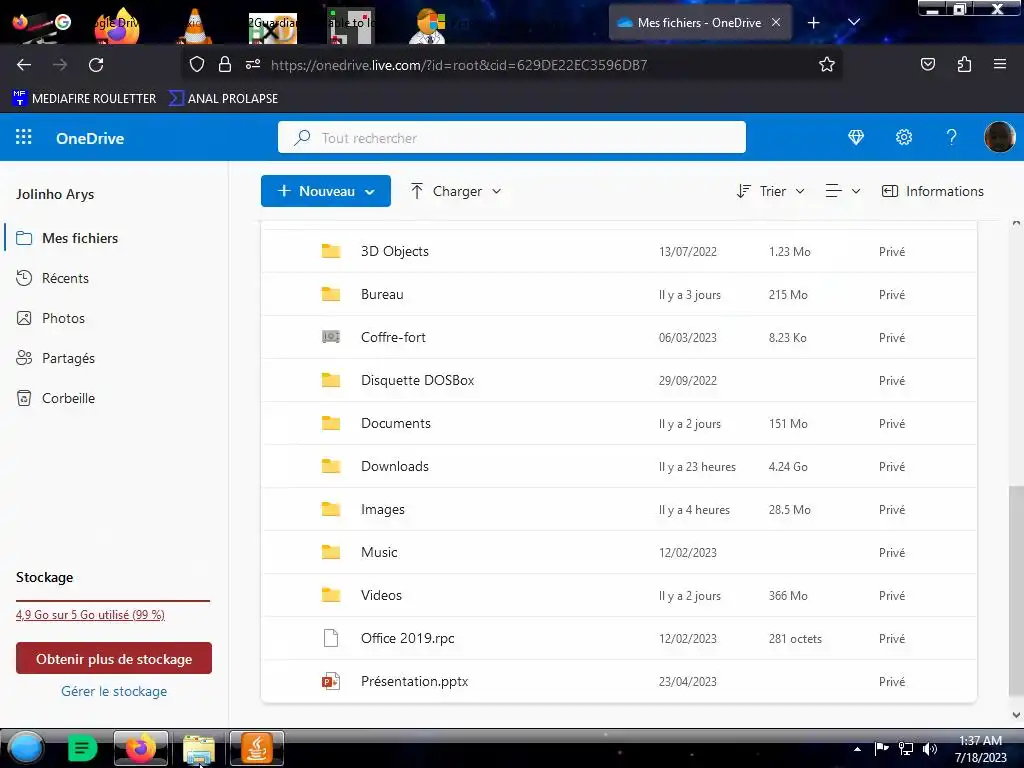Go to Mes fichiers in the sidebar

(x=80, y=238)
